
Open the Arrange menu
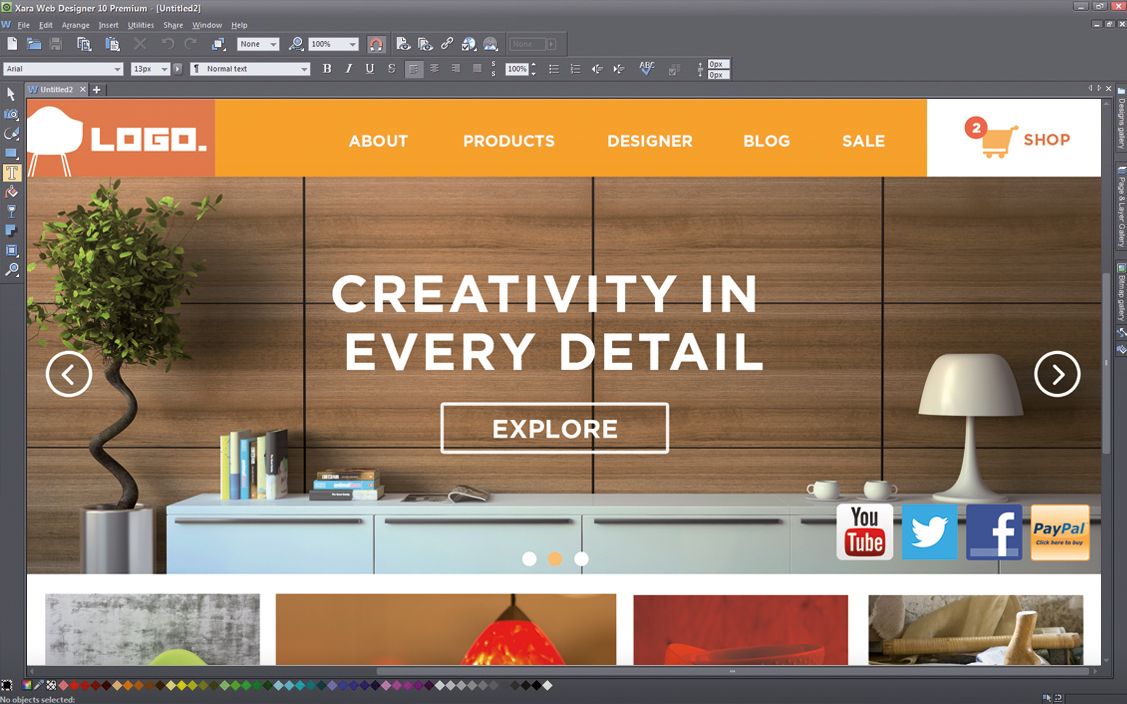pyautogui.click(x=75, y=25)
